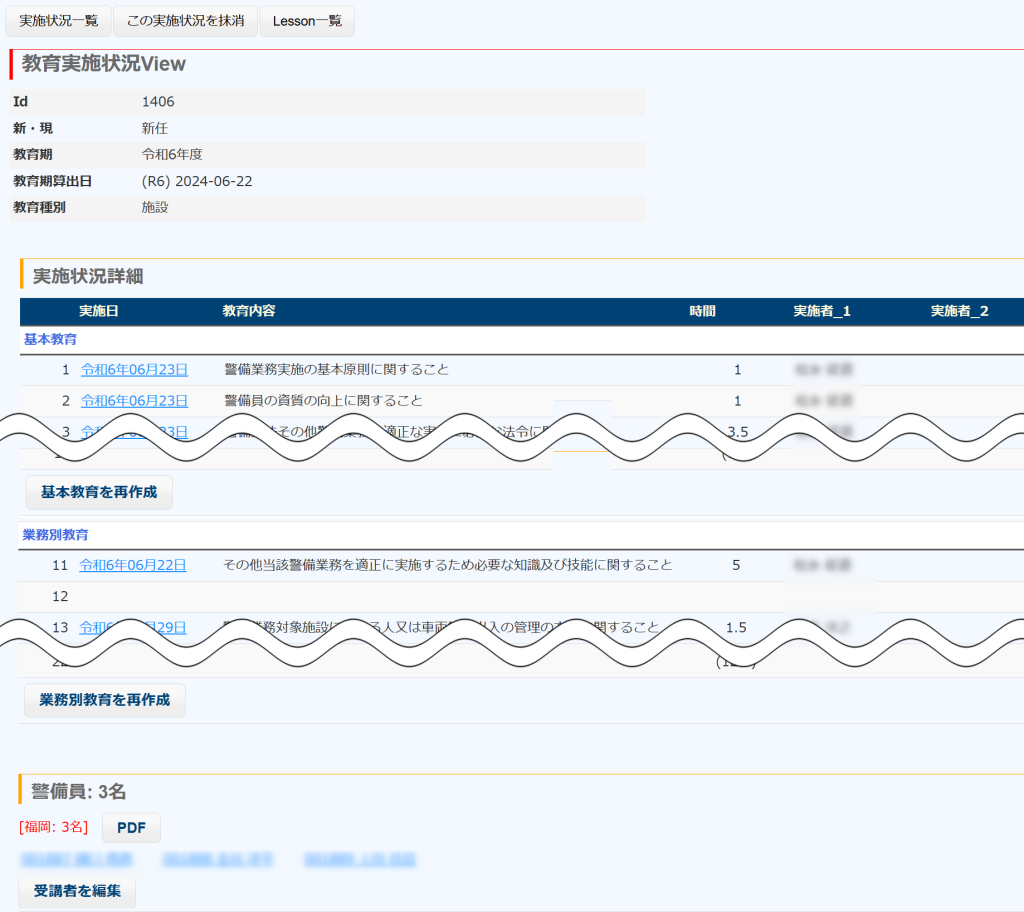Click the 実施者_1 column header

coord(822,311)
